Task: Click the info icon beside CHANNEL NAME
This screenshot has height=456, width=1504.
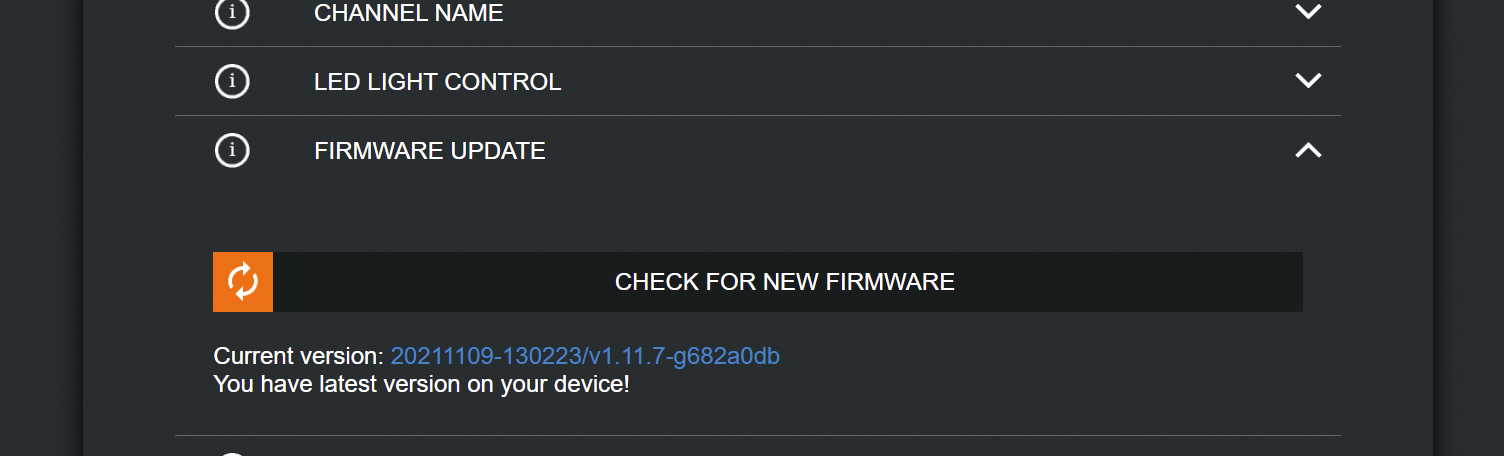Action: point(232,12)
